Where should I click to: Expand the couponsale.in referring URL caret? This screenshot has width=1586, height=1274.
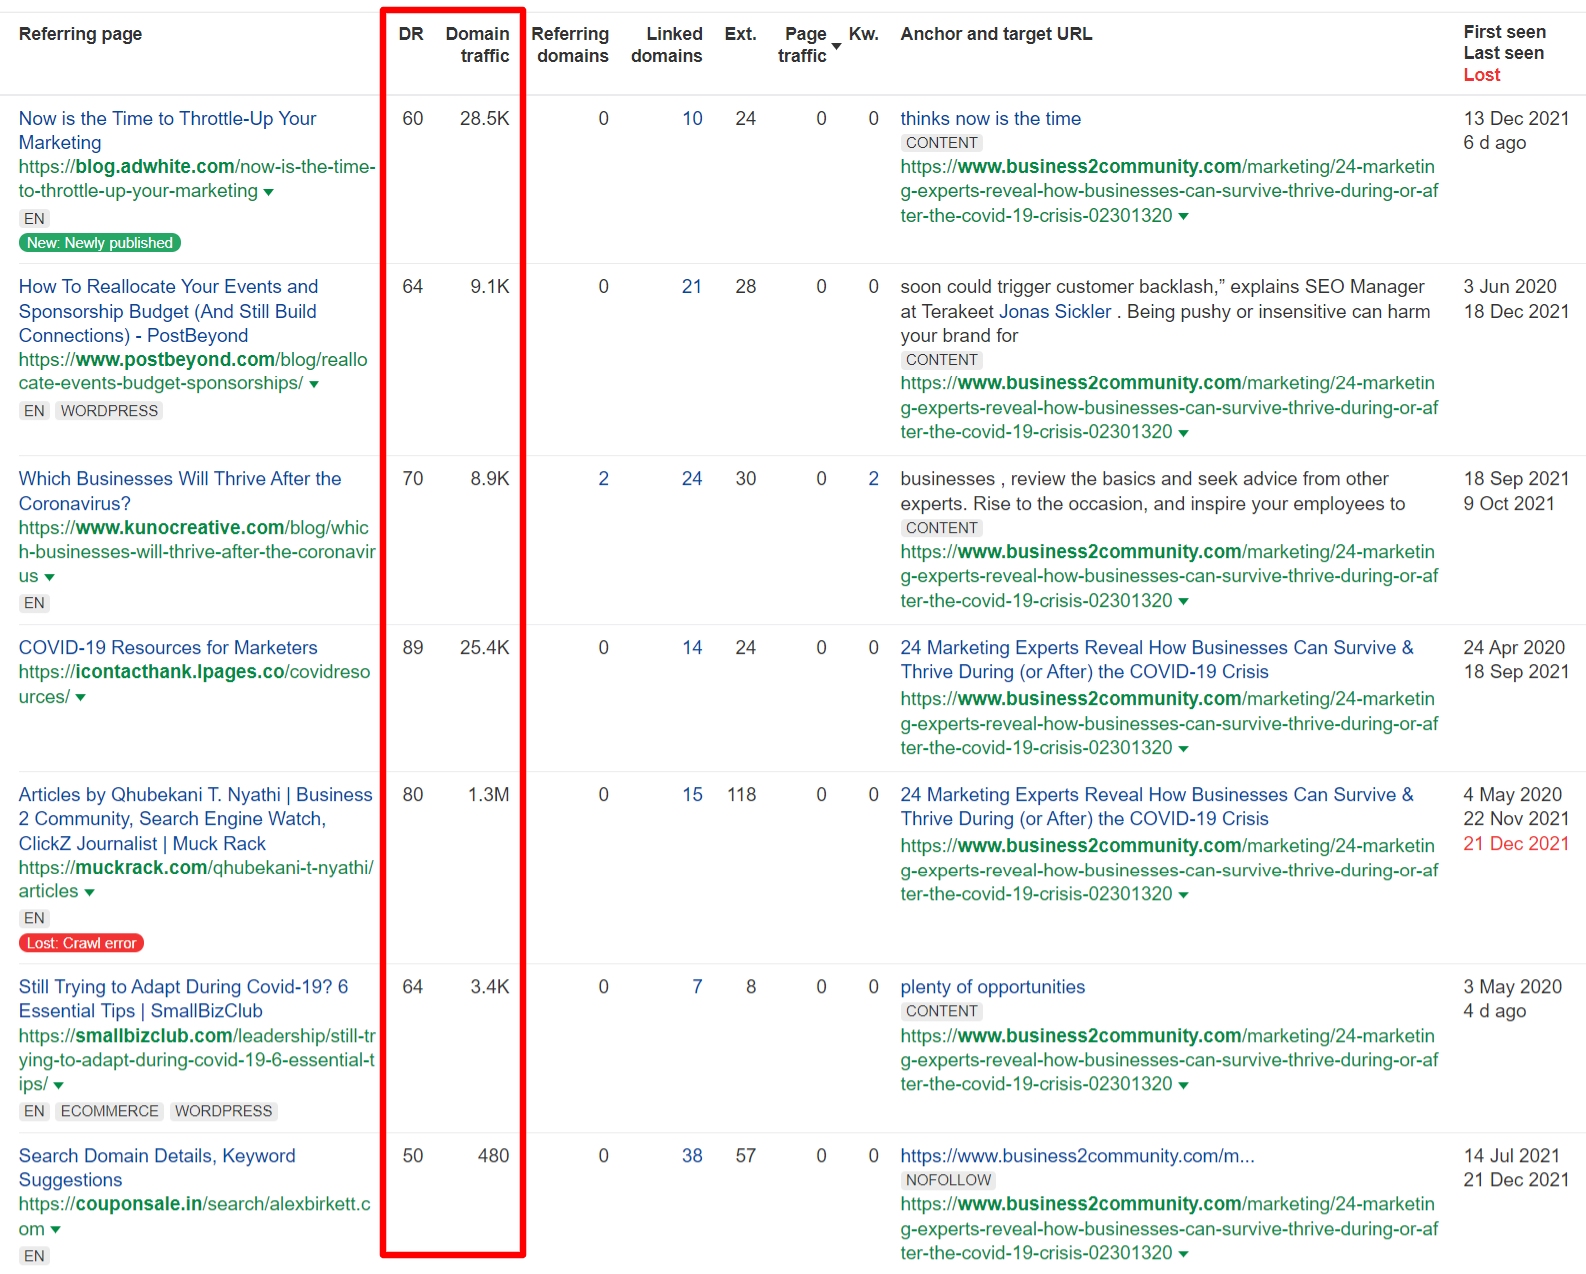tap(55, 1230)
